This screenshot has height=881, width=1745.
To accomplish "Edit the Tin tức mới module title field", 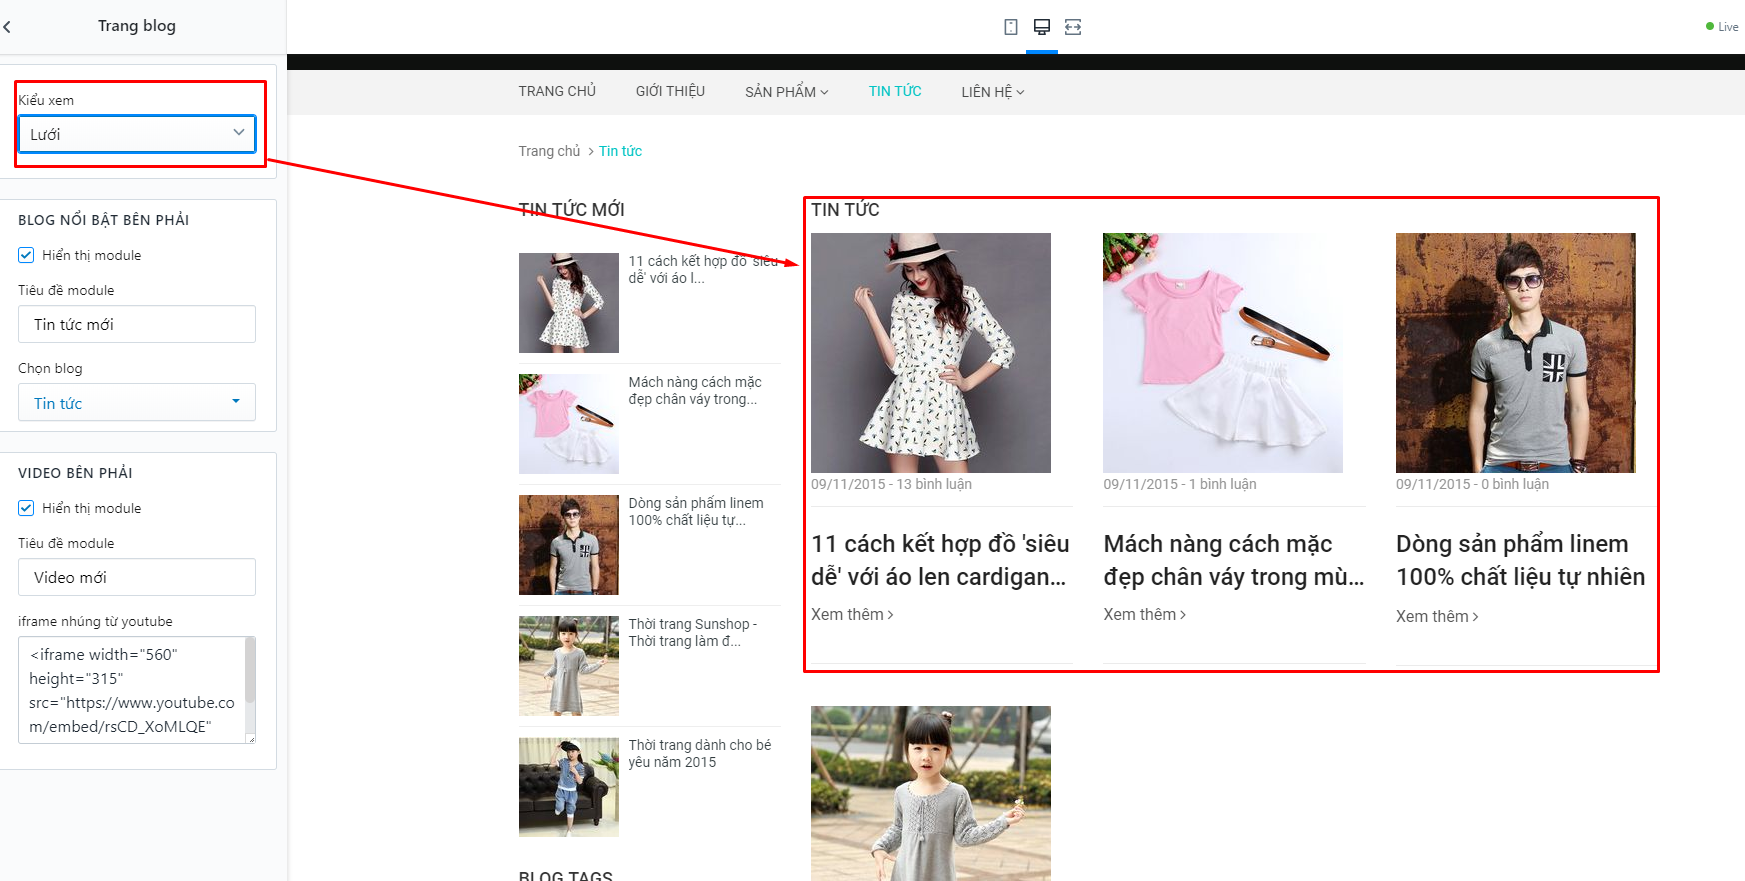I will (137, 324).
